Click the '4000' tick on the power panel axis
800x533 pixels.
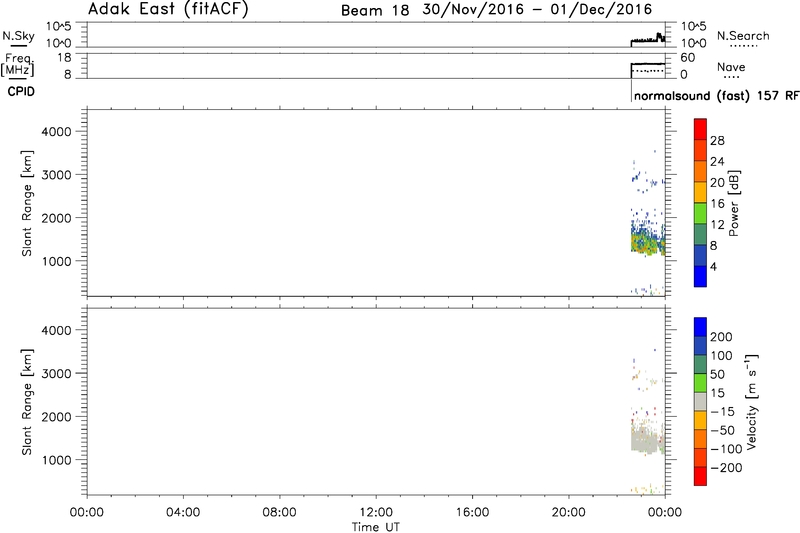56,132
